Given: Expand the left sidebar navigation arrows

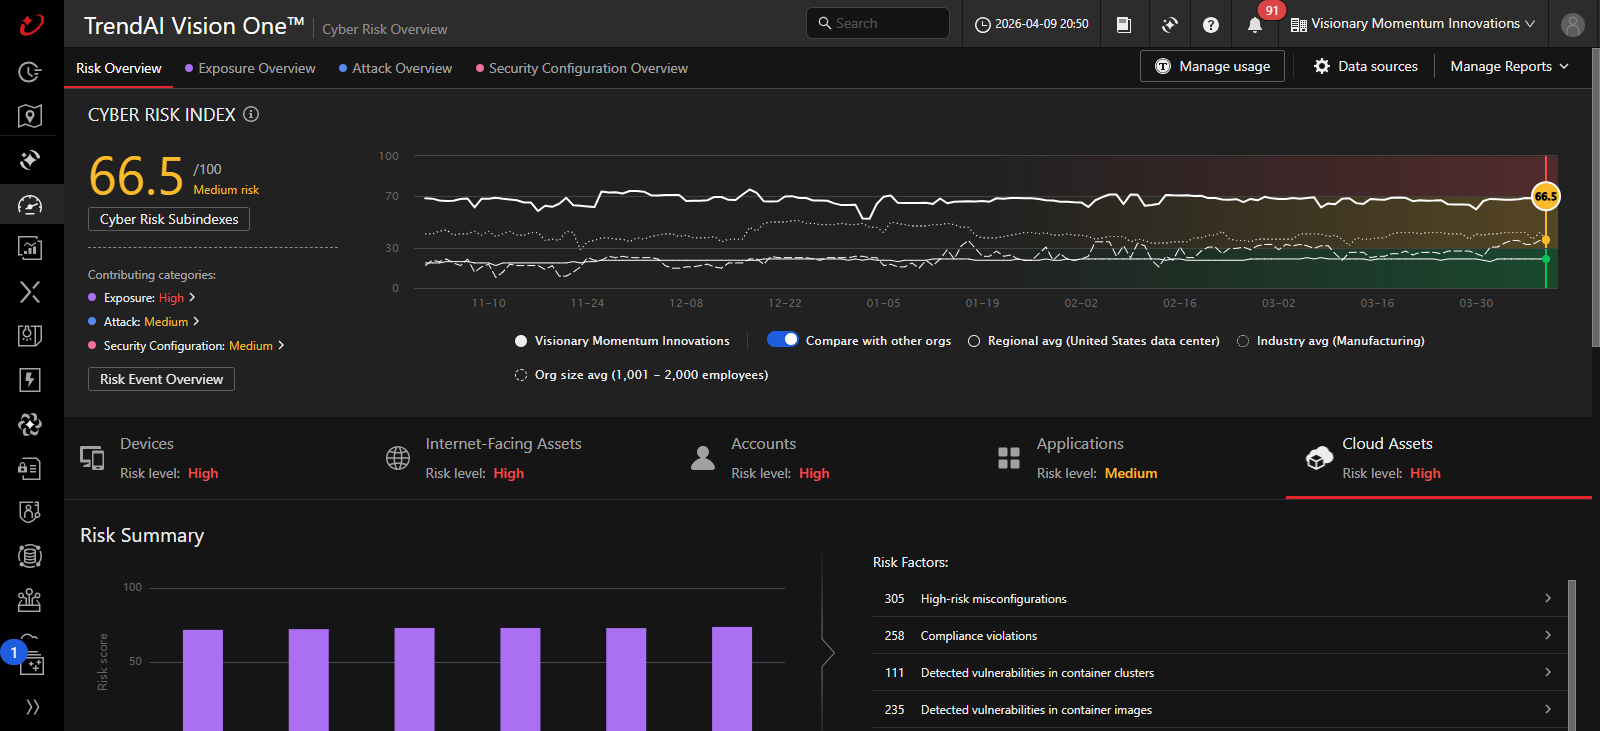Looking at the screenshot, I should click(32, 707).
